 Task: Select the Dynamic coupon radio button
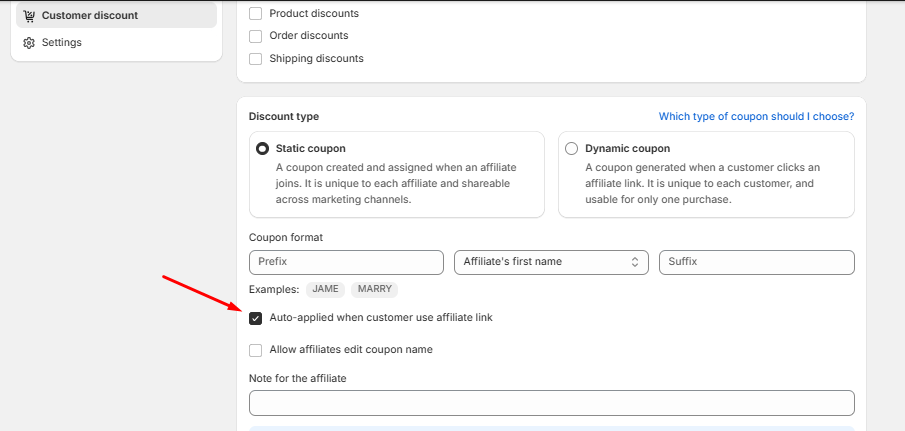571,149
